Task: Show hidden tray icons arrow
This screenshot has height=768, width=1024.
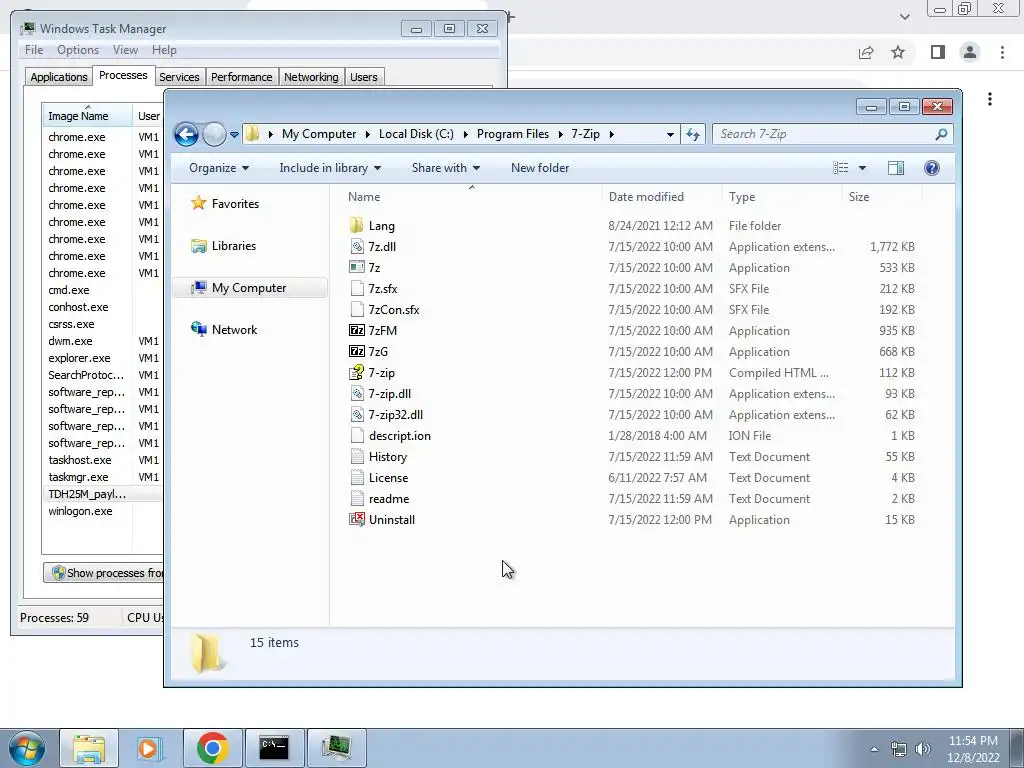Action: 874,749
